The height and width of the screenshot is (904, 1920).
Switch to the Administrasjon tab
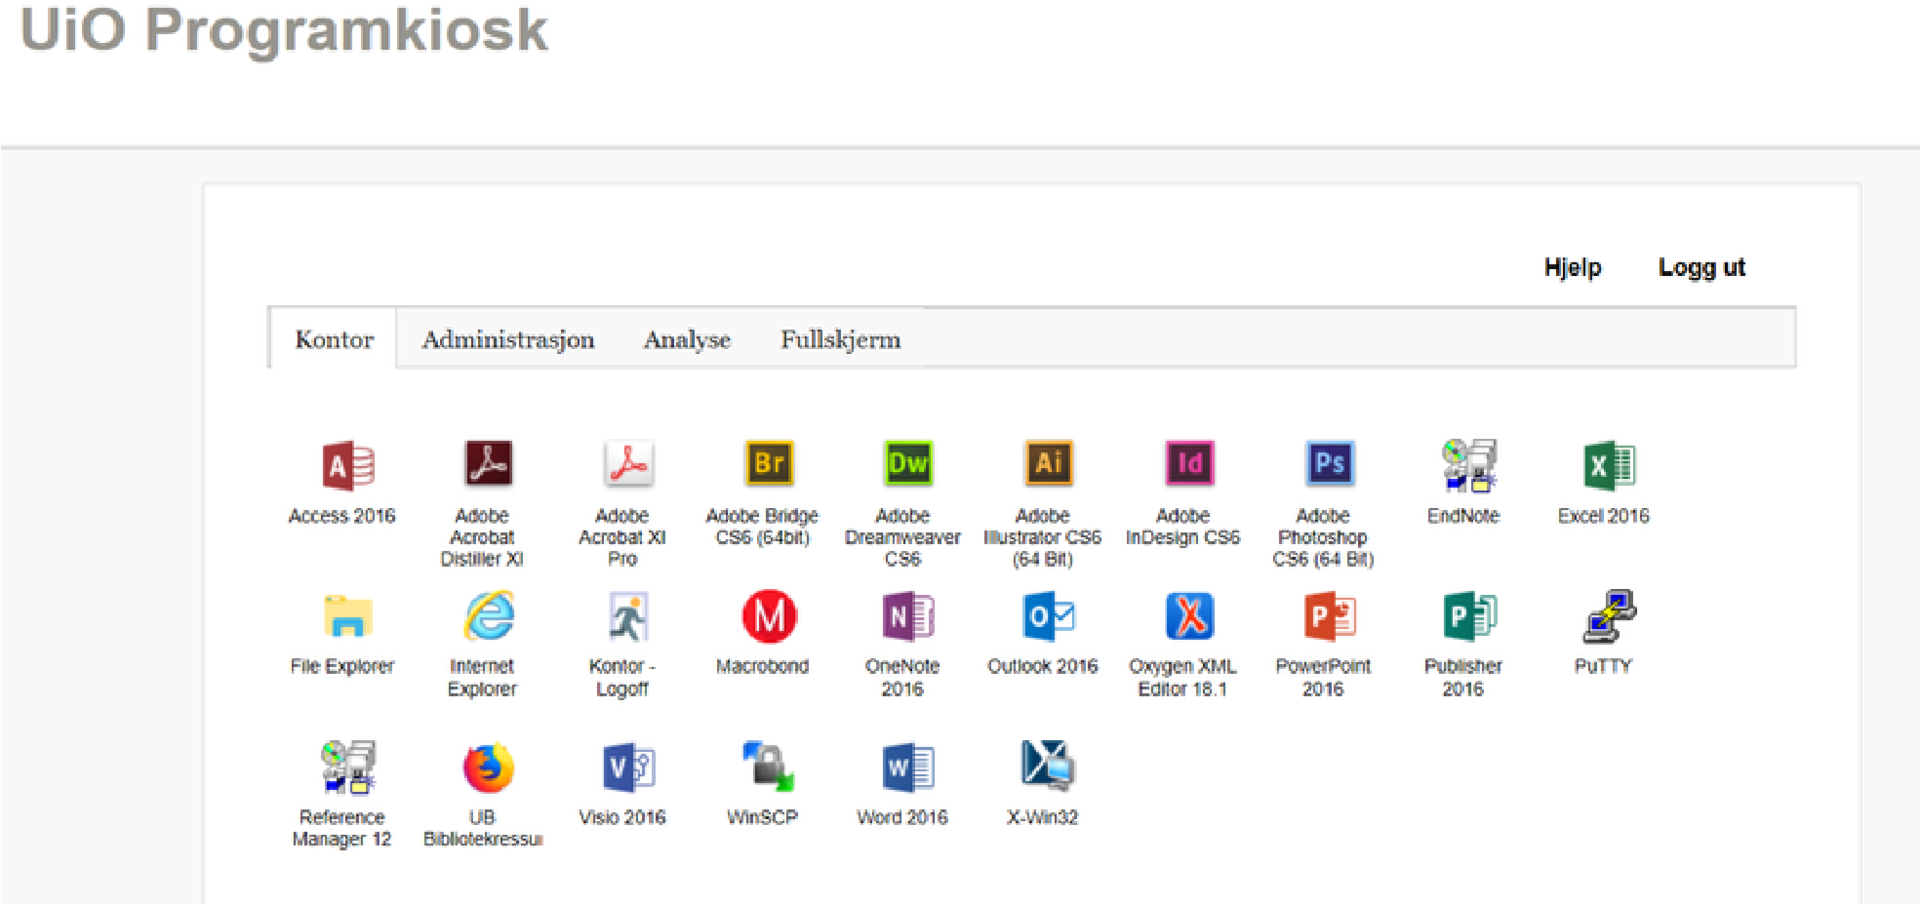(508, 340)
